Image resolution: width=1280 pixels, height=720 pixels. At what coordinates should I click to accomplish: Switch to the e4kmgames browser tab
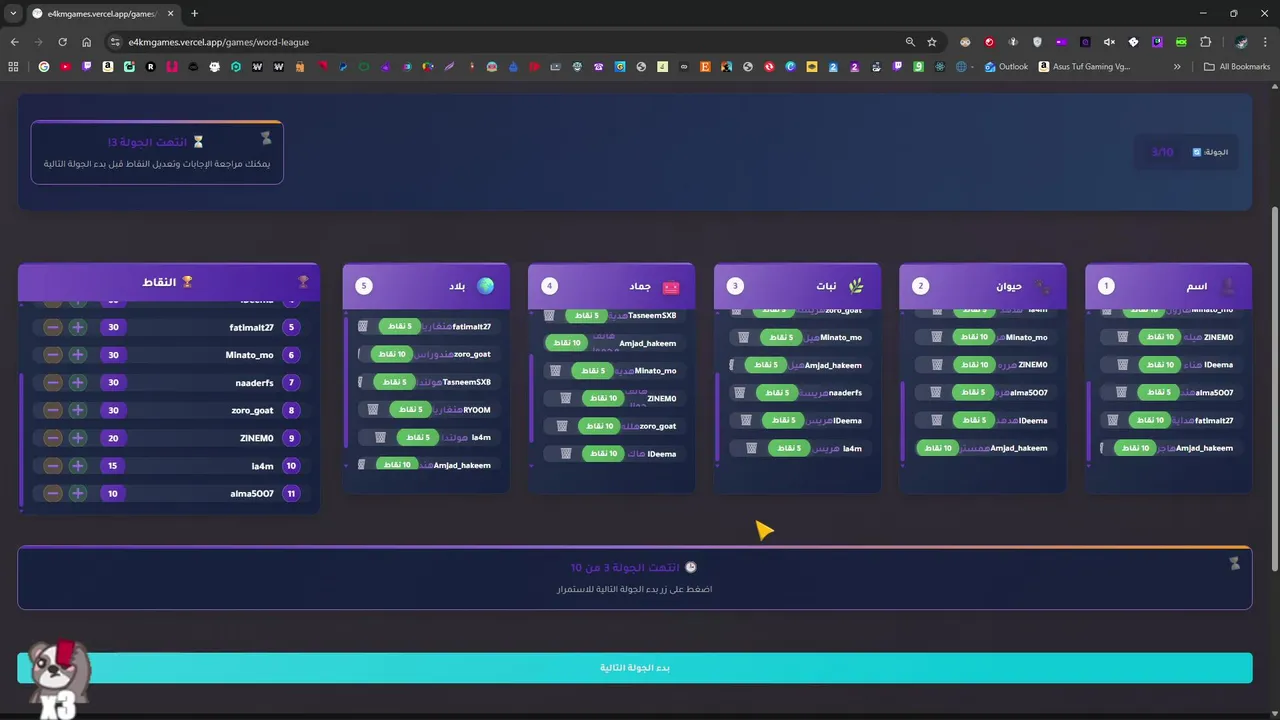tap(102, 13)
